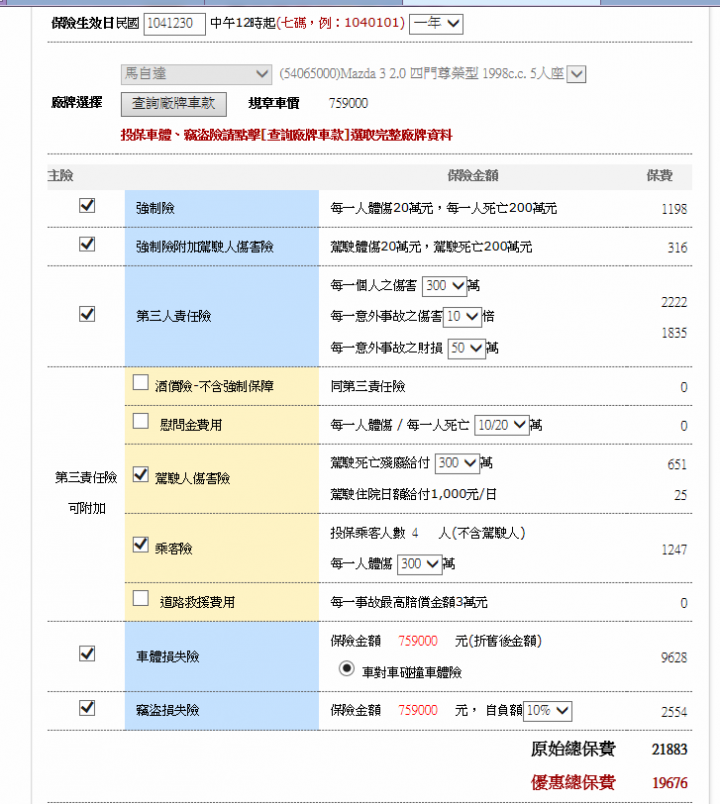Select 車對車碰撞車體險 radio button
The height and width of the screenshot is (804, 720).
click(x=347, y=669)
